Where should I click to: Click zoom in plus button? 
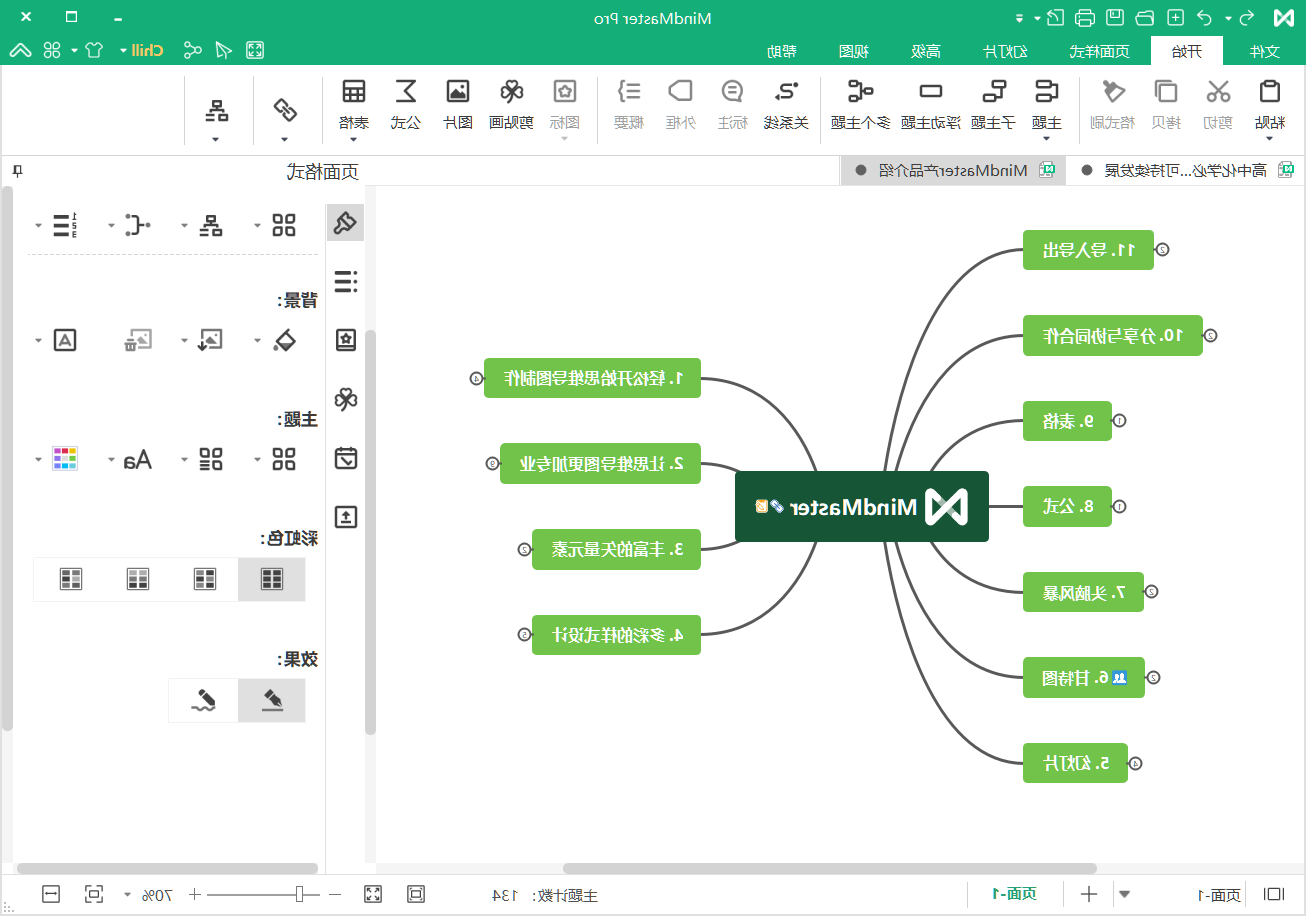194,894
